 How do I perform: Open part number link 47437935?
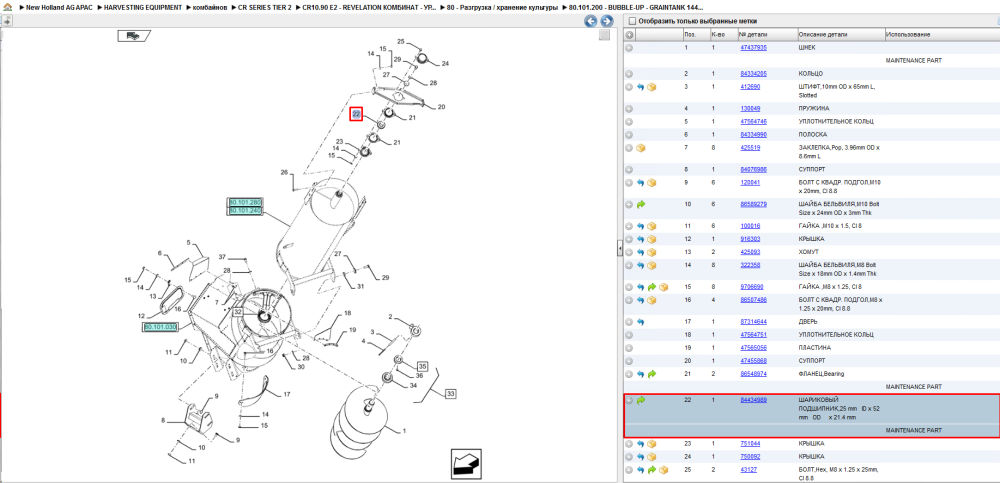[753, 48]
